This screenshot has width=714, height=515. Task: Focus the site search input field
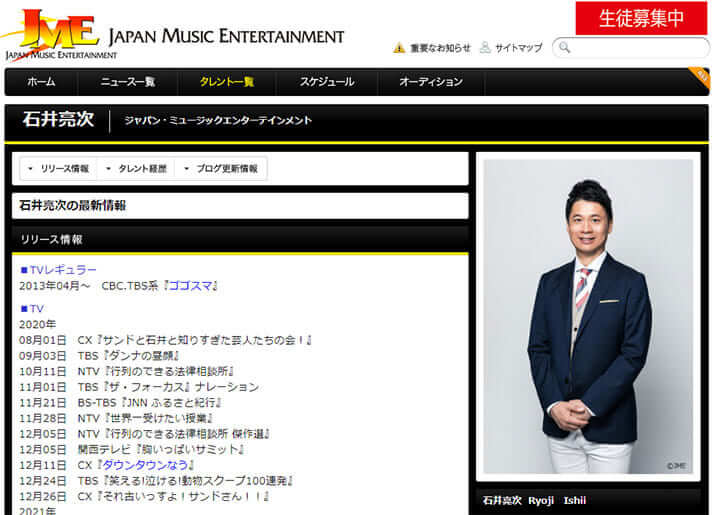(631, 47)
